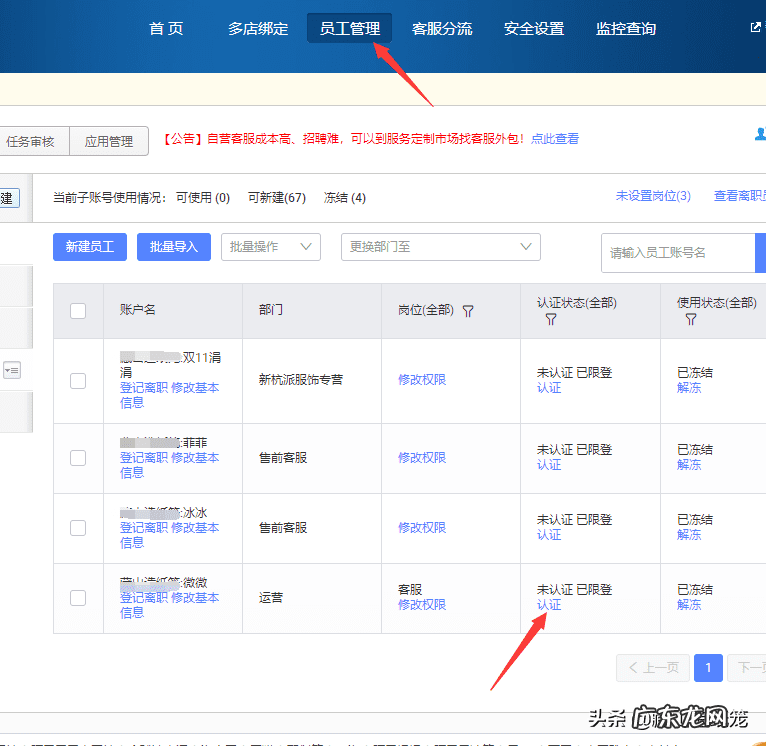Filter the 岗位(全部) column
The height and width of the screenshot is (746, 766).
468,311
